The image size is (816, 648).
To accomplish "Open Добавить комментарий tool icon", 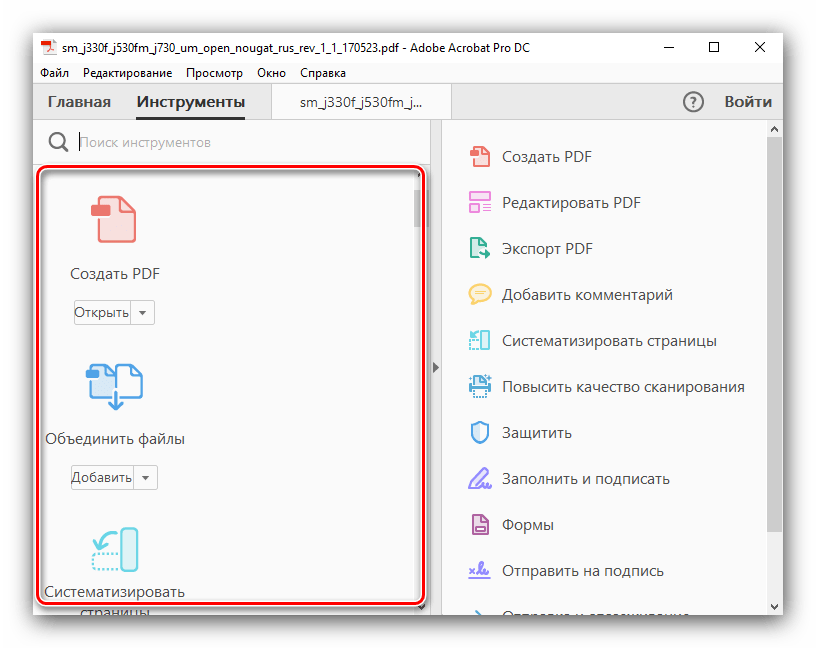I will [480, 295].
